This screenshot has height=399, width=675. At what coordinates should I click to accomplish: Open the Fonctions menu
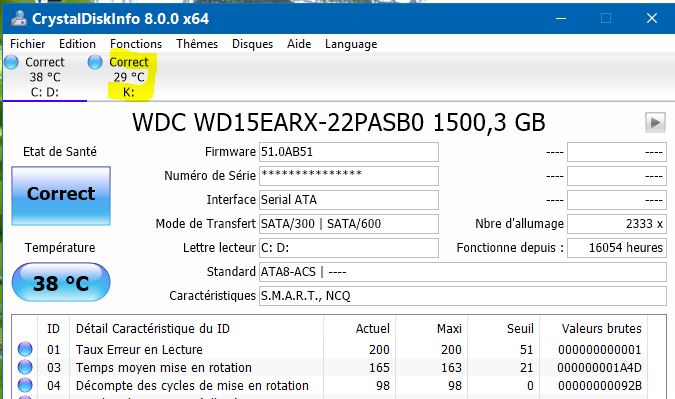(x=136, y=44)
